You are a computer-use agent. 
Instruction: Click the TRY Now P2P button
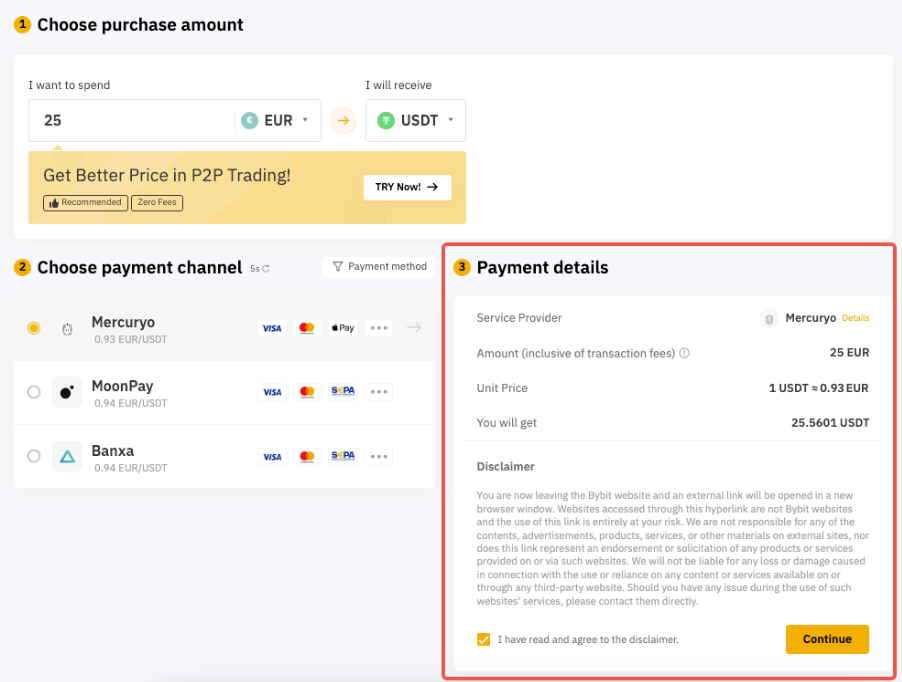click(407, 187)
